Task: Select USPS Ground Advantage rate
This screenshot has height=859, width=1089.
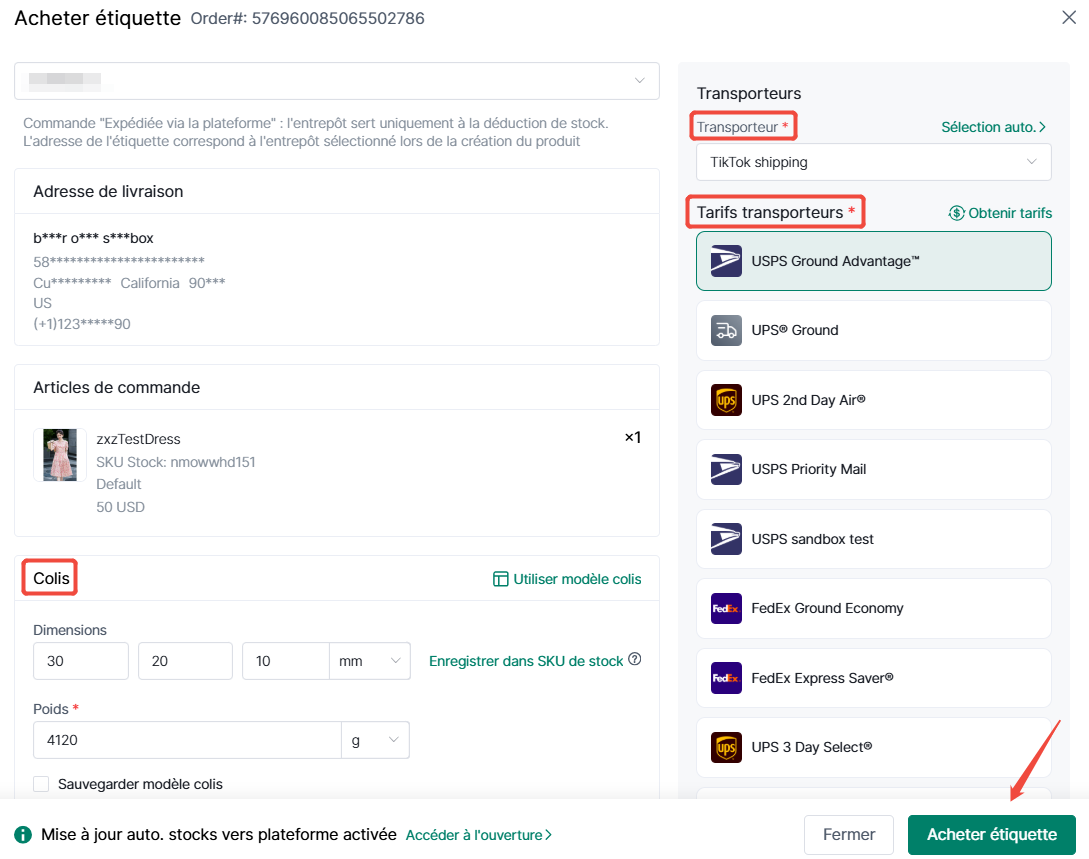Action: click(874, 261)
